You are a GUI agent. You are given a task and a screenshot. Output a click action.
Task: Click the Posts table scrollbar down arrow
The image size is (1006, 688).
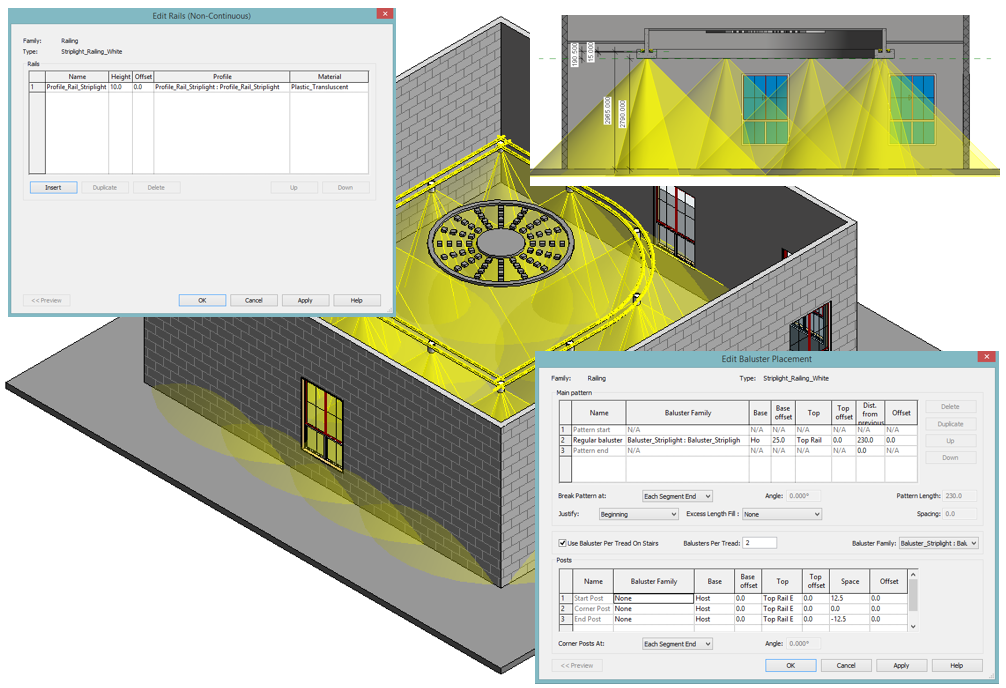[x=913, y=626]
